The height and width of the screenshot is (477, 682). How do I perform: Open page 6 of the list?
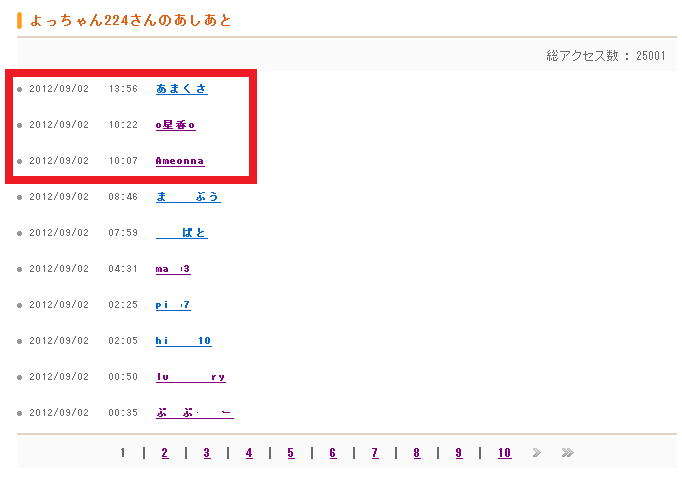coord(333,453)
